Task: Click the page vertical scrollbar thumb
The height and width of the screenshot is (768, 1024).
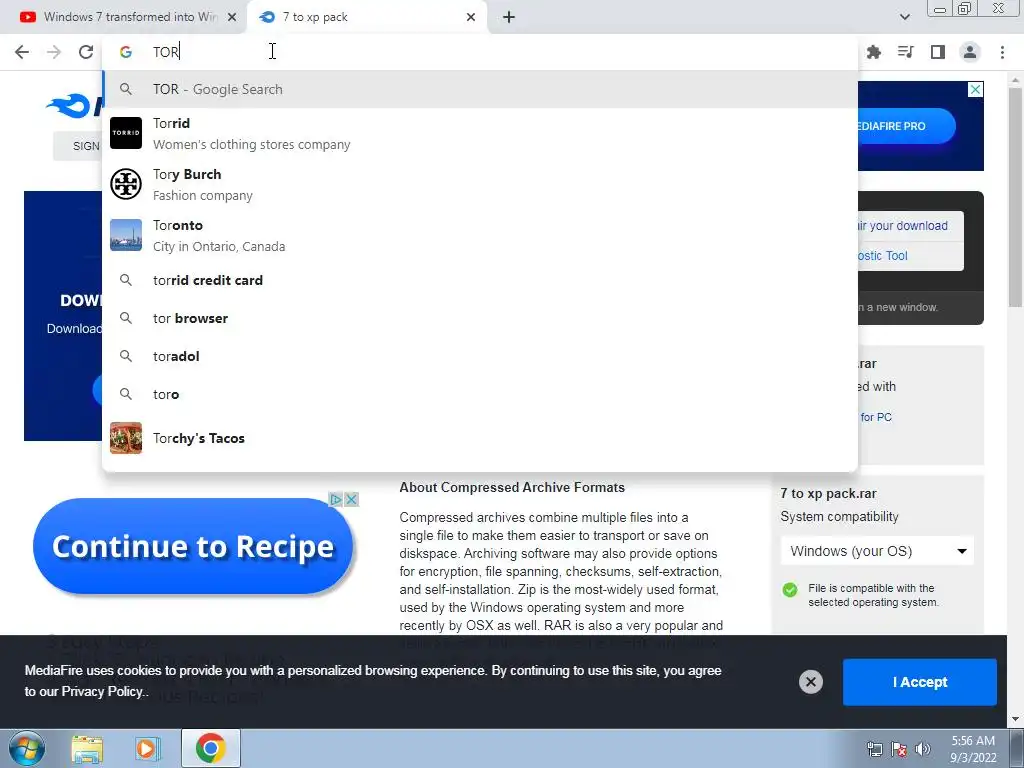Action: 1015,196
